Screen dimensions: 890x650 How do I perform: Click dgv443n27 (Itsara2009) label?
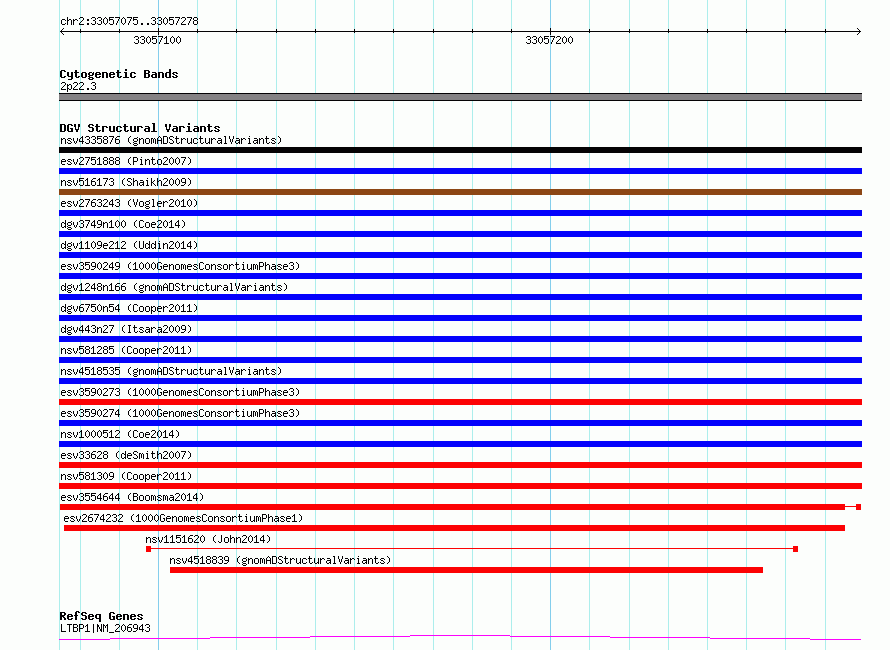click(126, 329)
